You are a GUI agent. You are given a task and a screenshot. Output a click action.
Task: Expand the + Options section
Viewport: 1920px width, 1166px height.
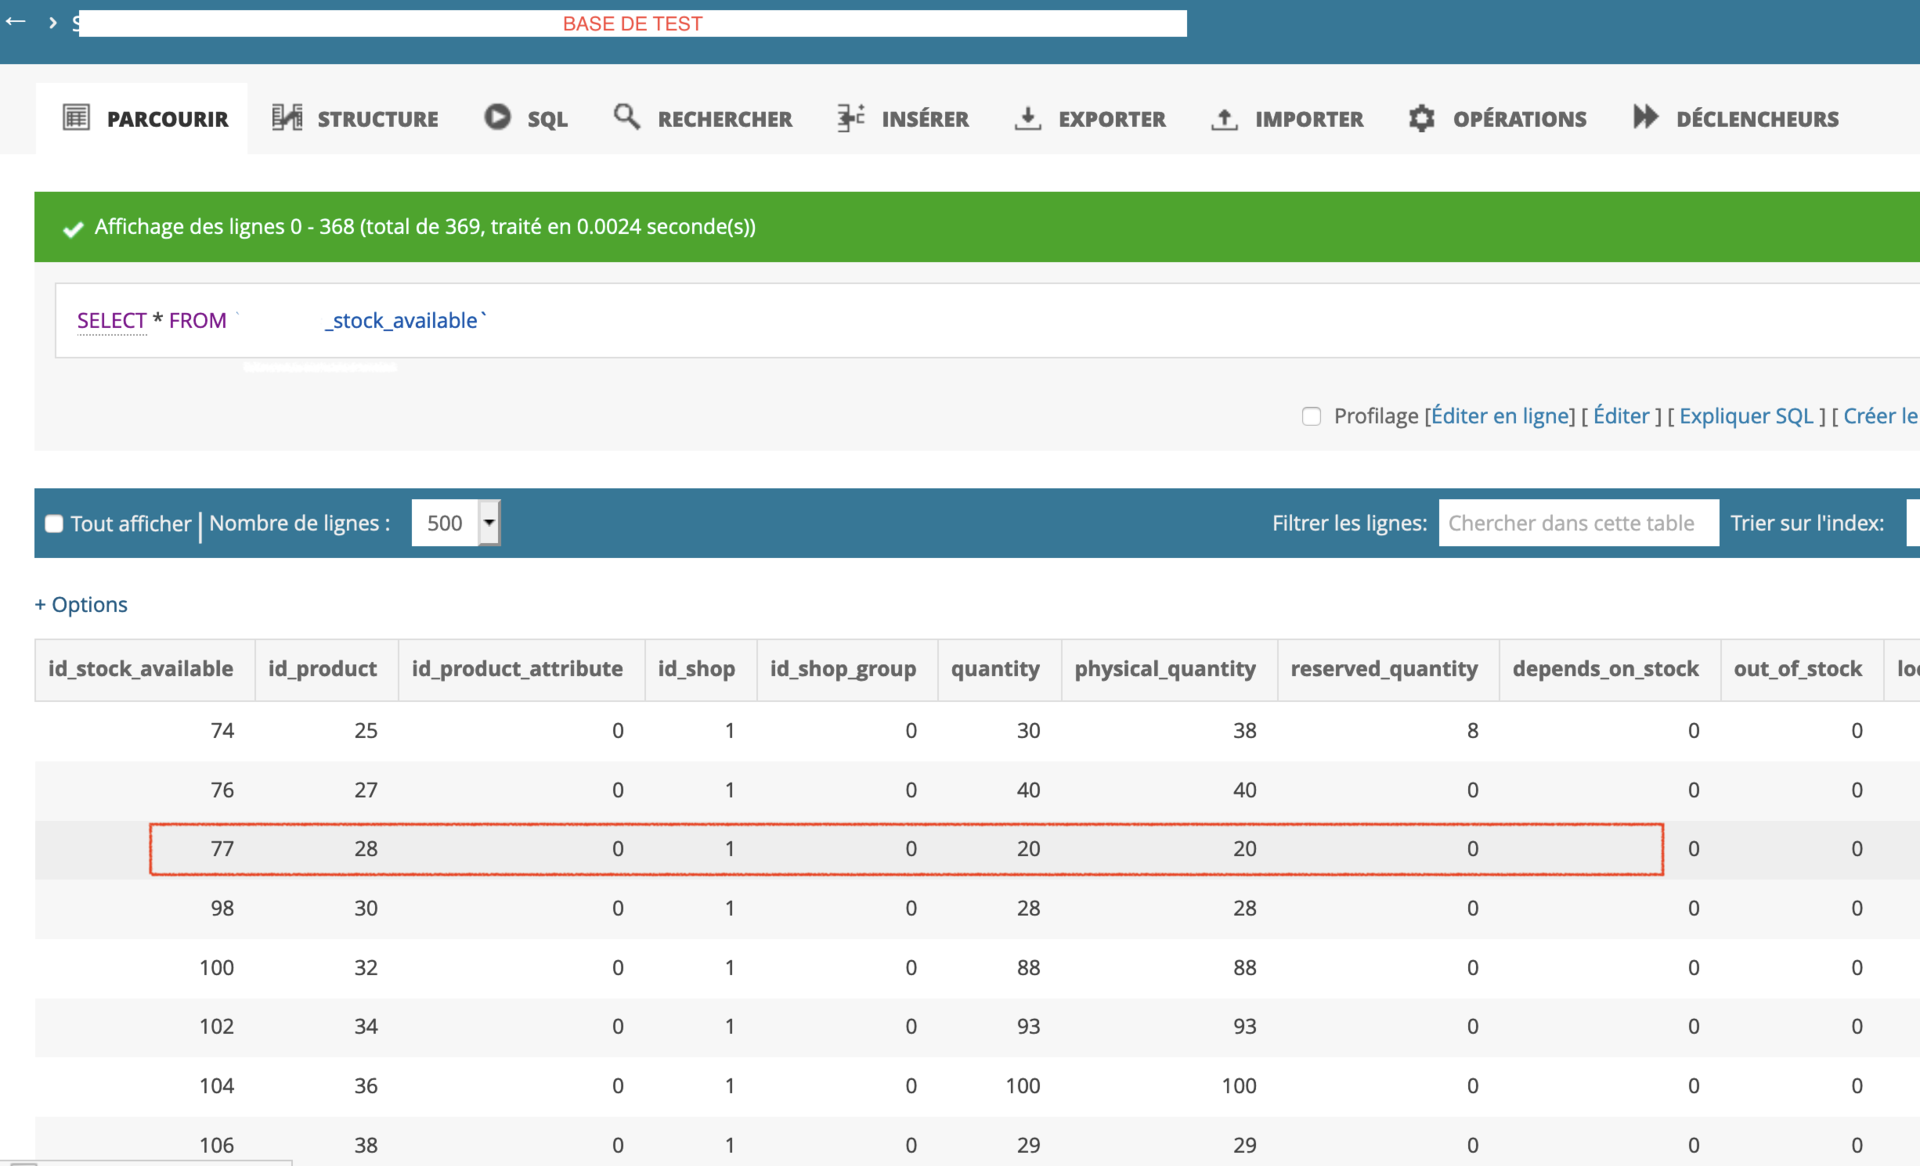(81, 604)
